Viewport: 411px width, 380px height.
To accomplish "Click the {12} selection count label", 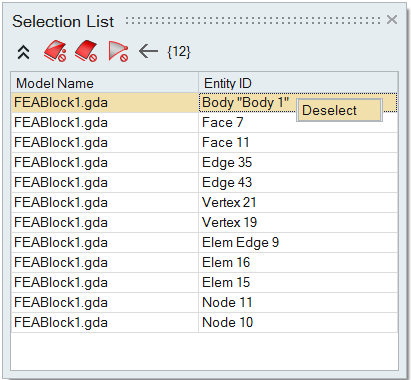I will pos(179,52).
